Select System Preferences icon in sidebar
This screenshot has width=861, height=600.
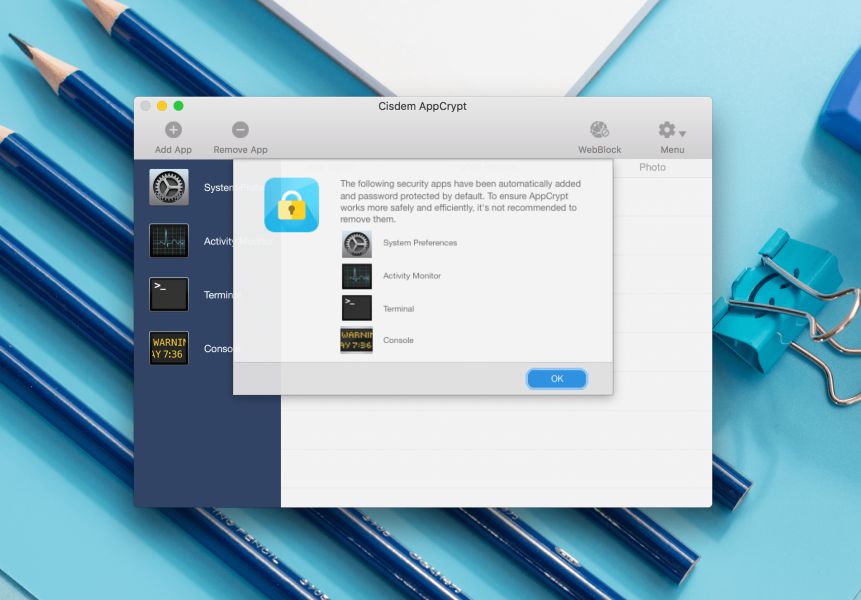tap(169, 187)
